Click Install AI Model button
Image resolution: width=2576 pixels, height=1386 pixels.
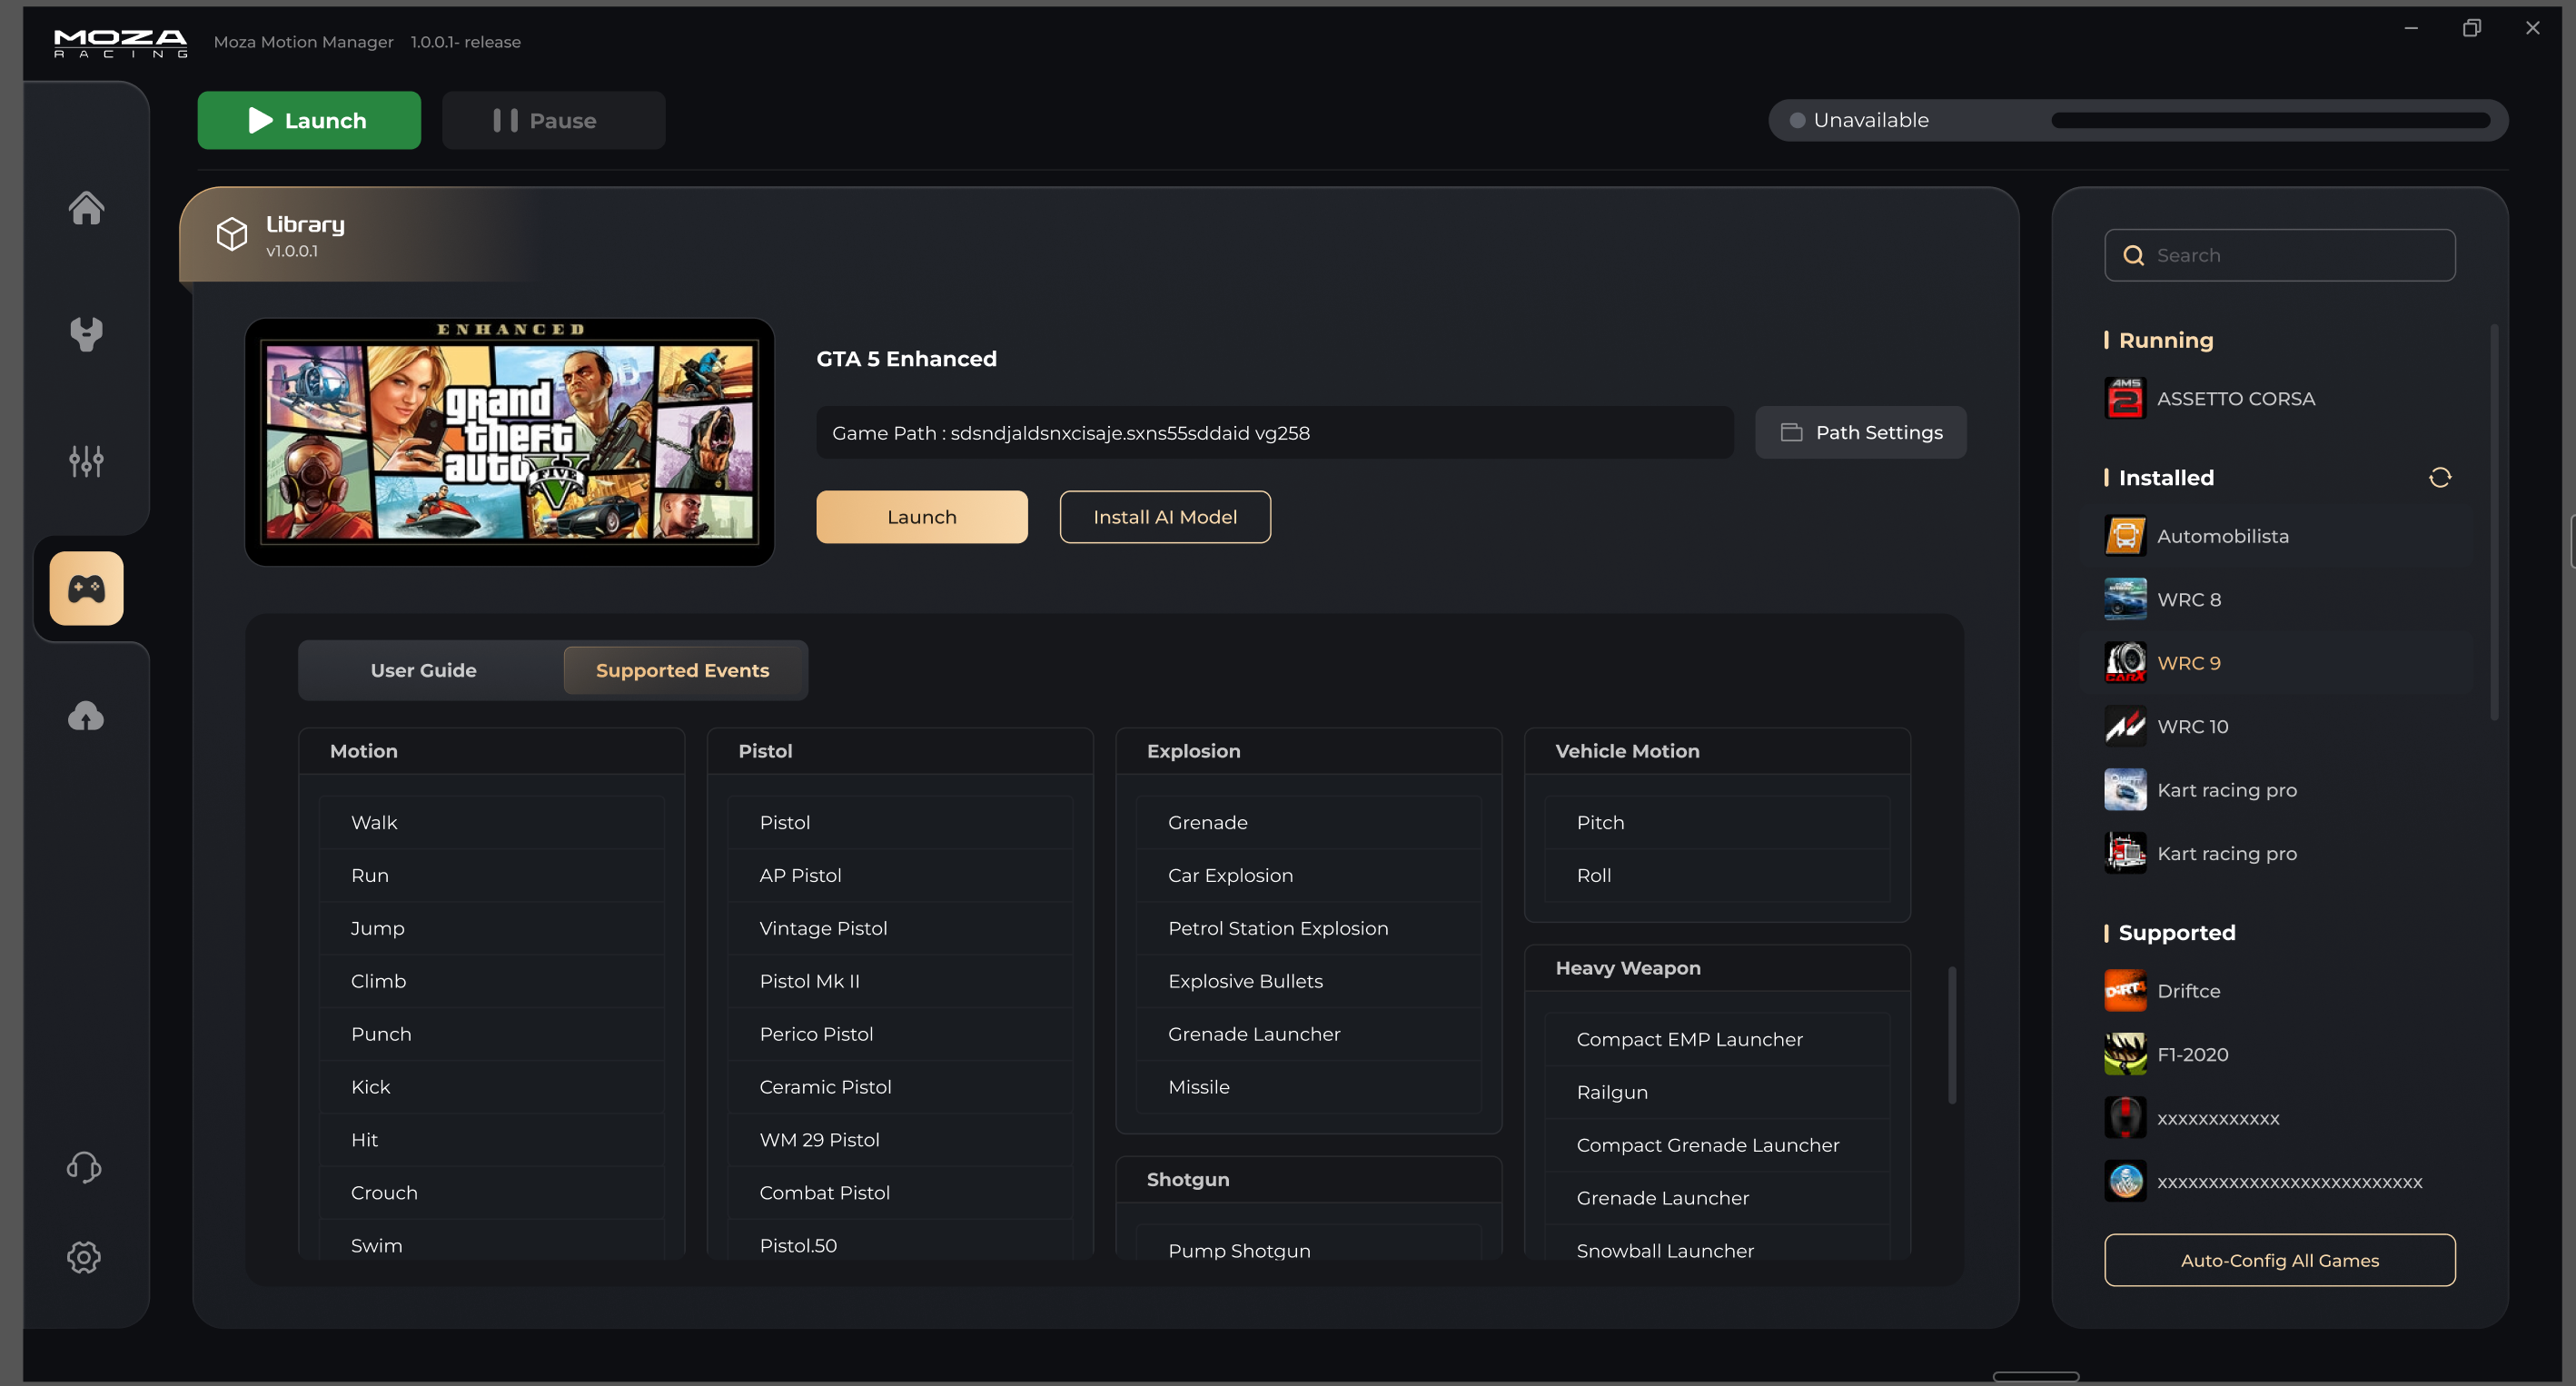[x=1165, y=517]
